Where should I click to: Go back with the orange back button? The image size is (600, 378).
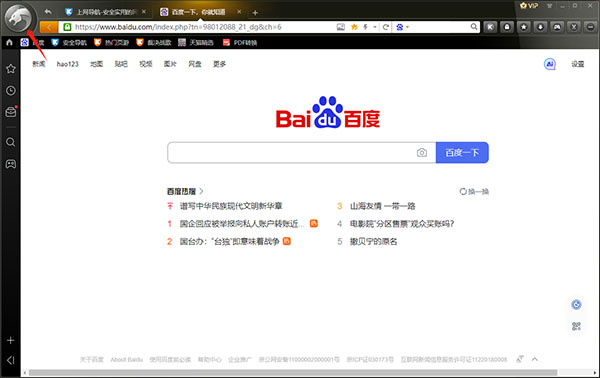(49, 27)
